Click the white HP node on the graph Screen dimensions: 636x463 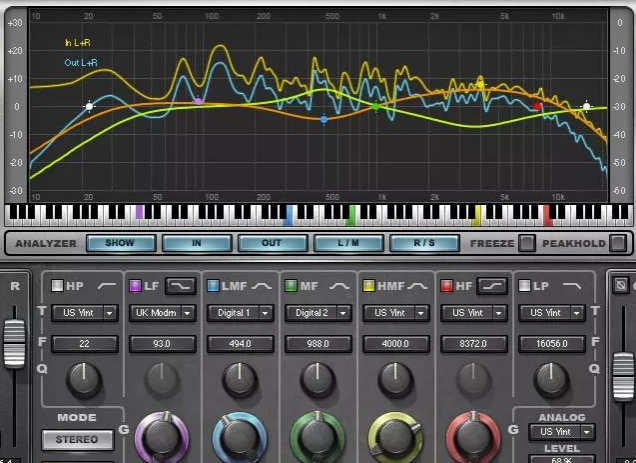89,107
